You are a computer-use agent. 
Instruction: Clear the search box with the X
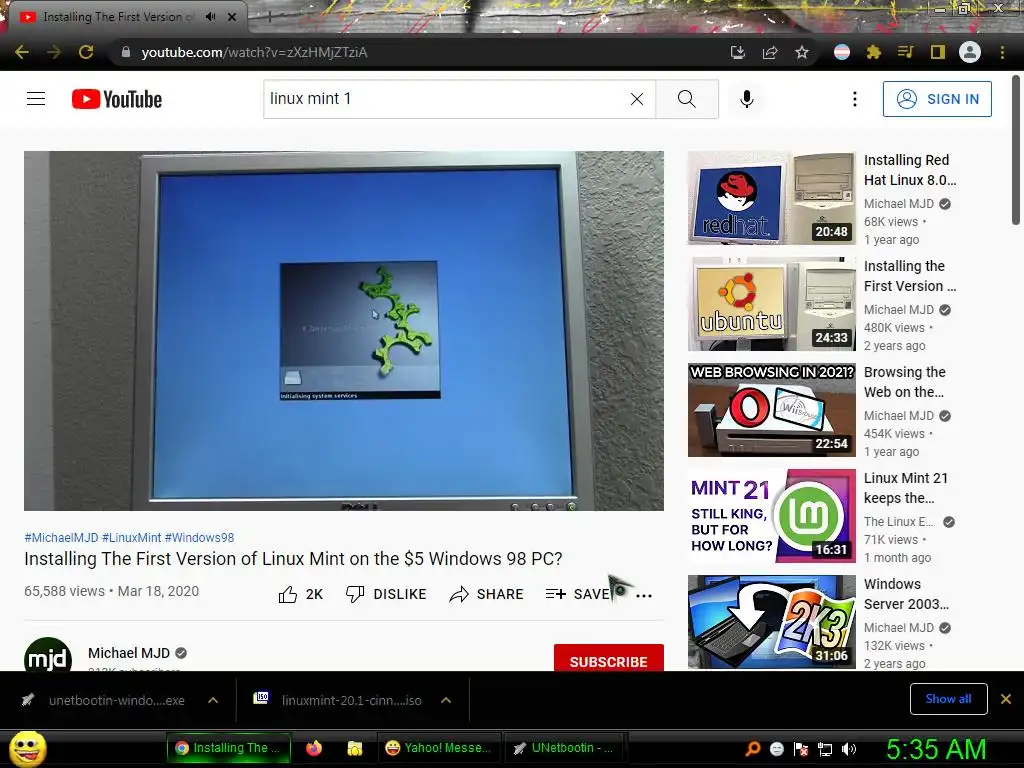[637, 99]
